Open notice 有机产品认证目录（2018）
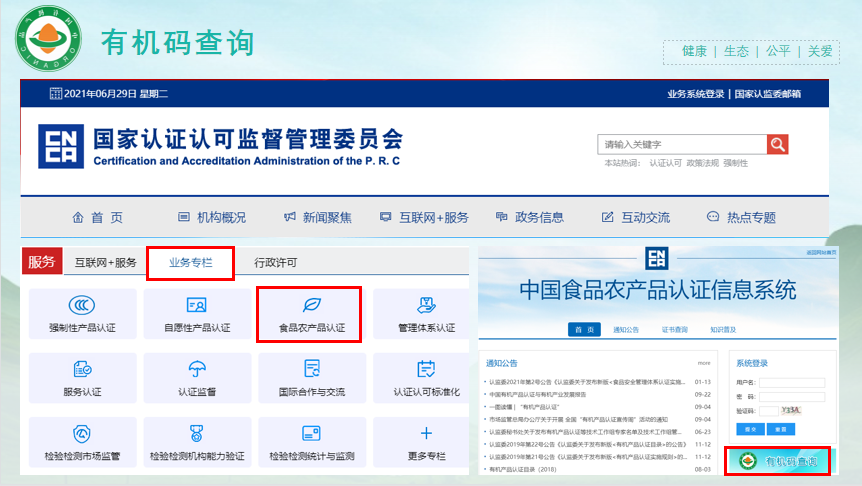This screenshot has height=486, width=862. (523, 470)
